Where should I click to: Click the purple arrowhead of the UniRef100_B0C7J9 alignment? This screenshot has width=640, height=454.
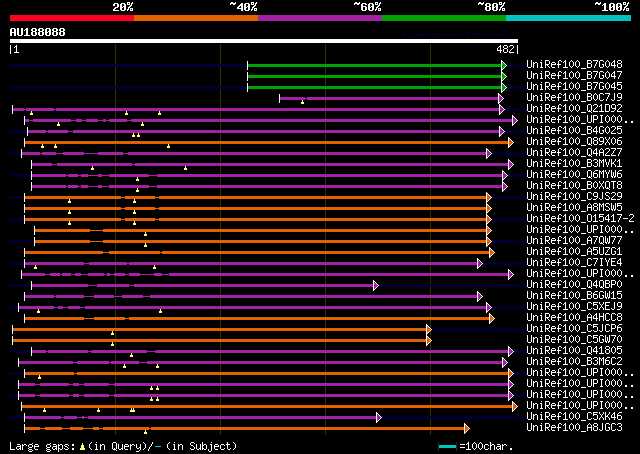(x=501, y=98)
